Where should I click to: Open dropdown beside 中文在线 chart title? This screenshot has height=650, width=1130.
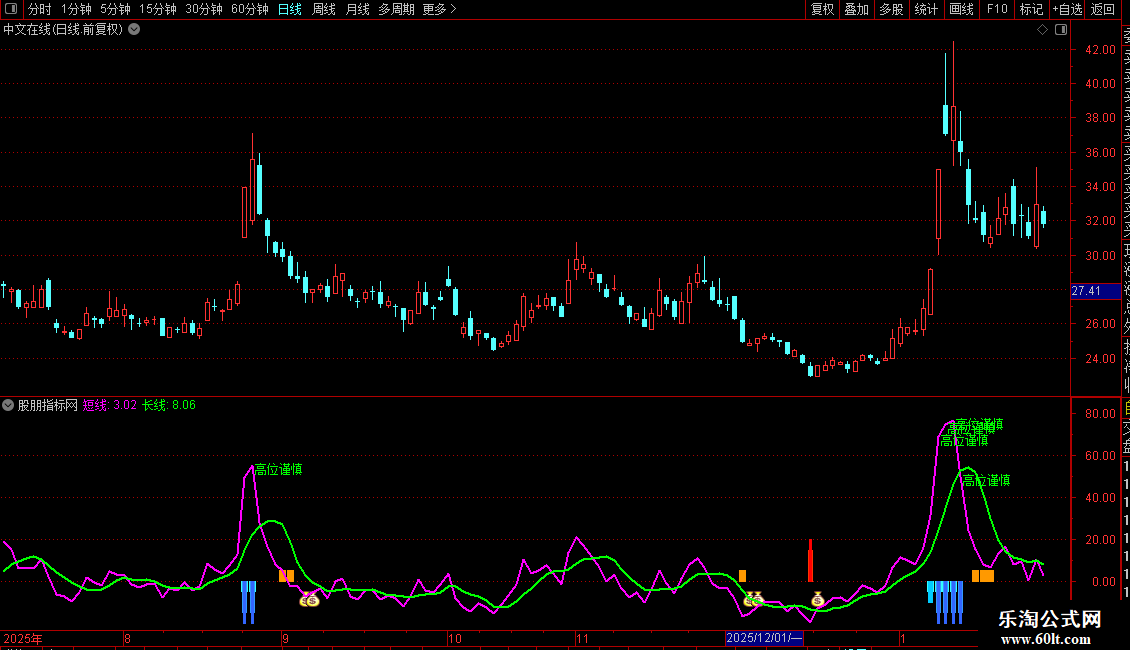tap(134, 30)
